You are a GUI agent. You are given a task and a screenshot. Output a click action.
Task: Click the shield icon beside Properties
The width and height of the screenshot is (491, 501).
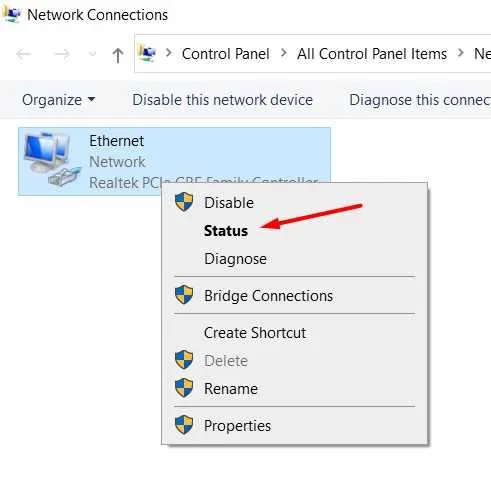point(184,425)
